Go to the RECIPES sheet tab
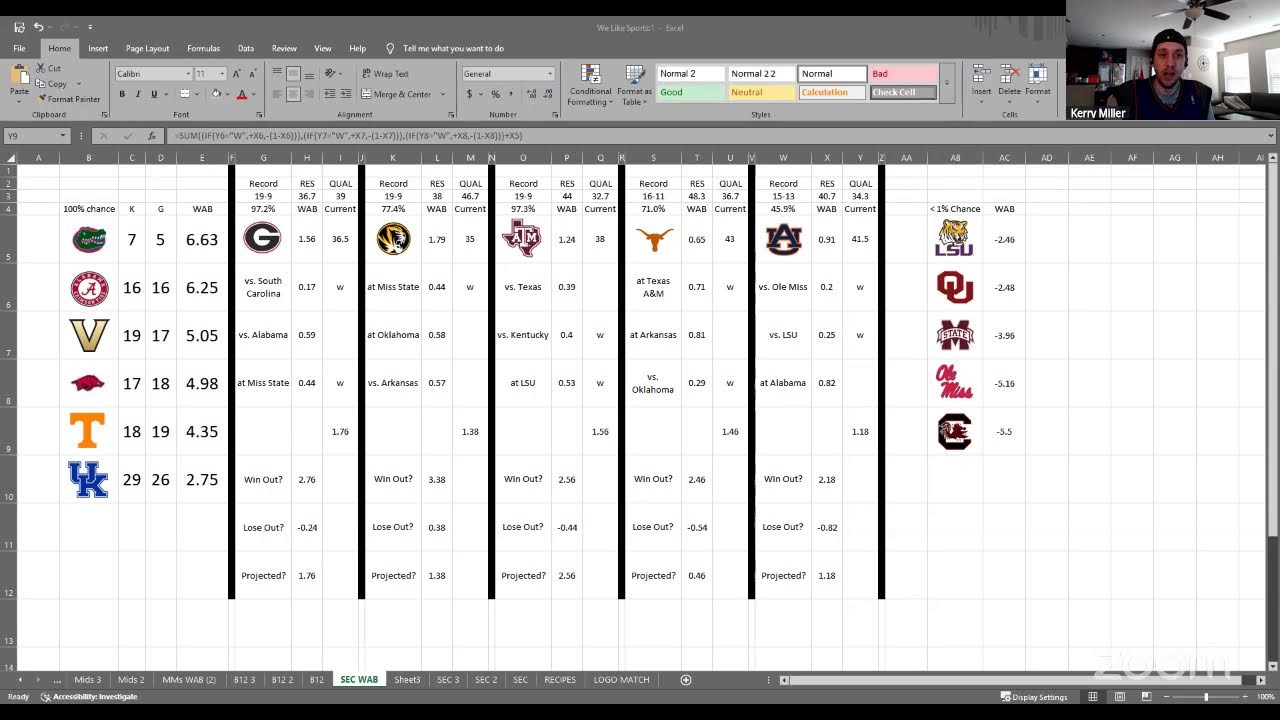 (560, 680)
